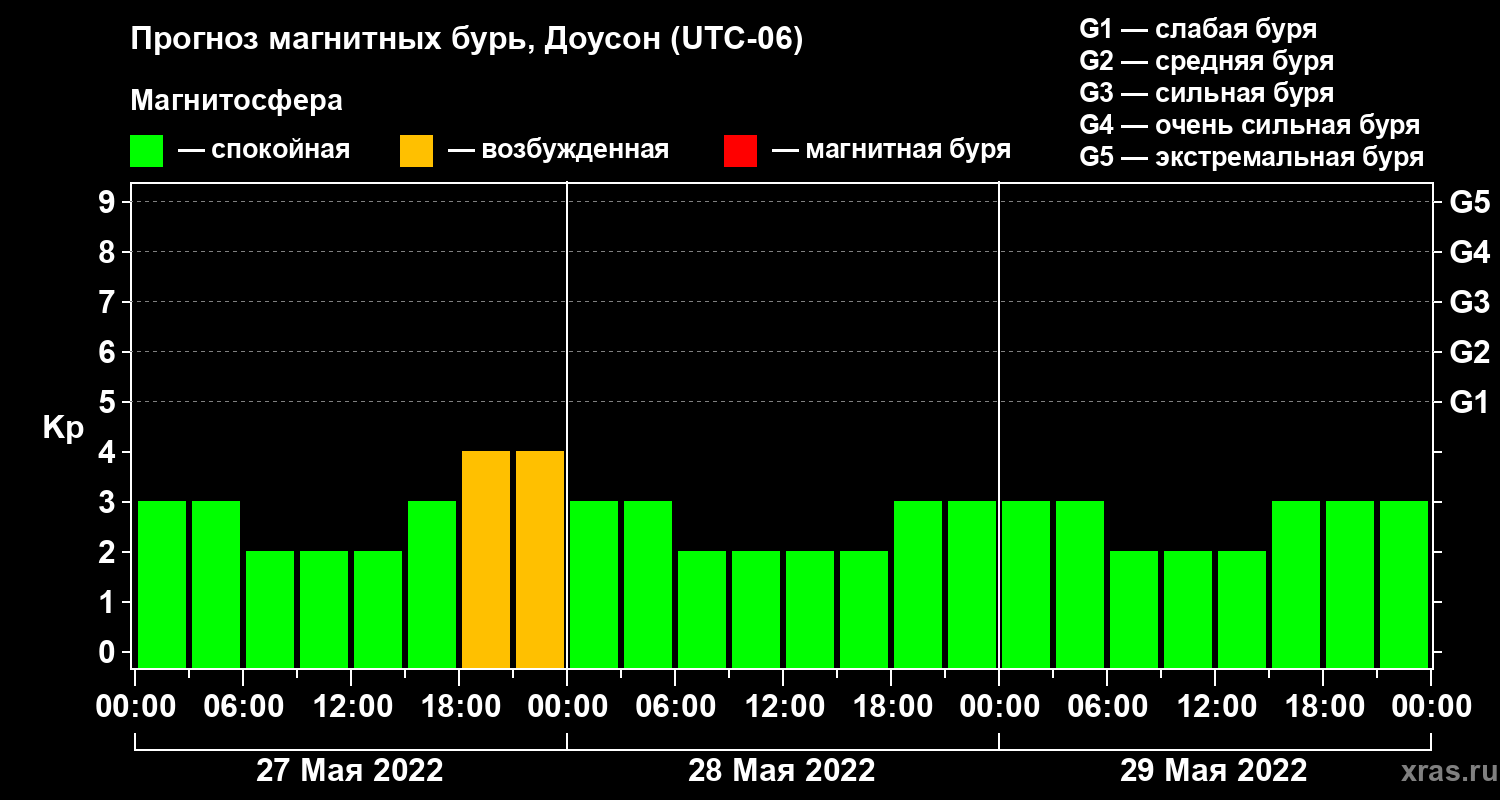Click the '27 Мая 2022' date label

tap(350, 770)
